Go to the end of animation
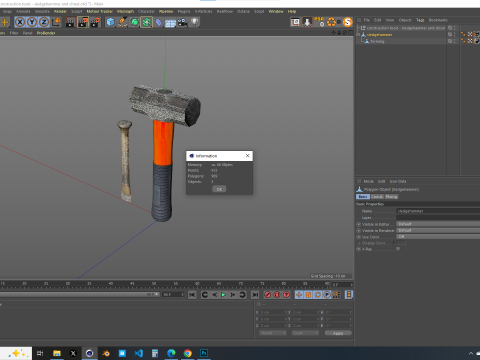Screen dimensions: 480x360 point(255,295)
